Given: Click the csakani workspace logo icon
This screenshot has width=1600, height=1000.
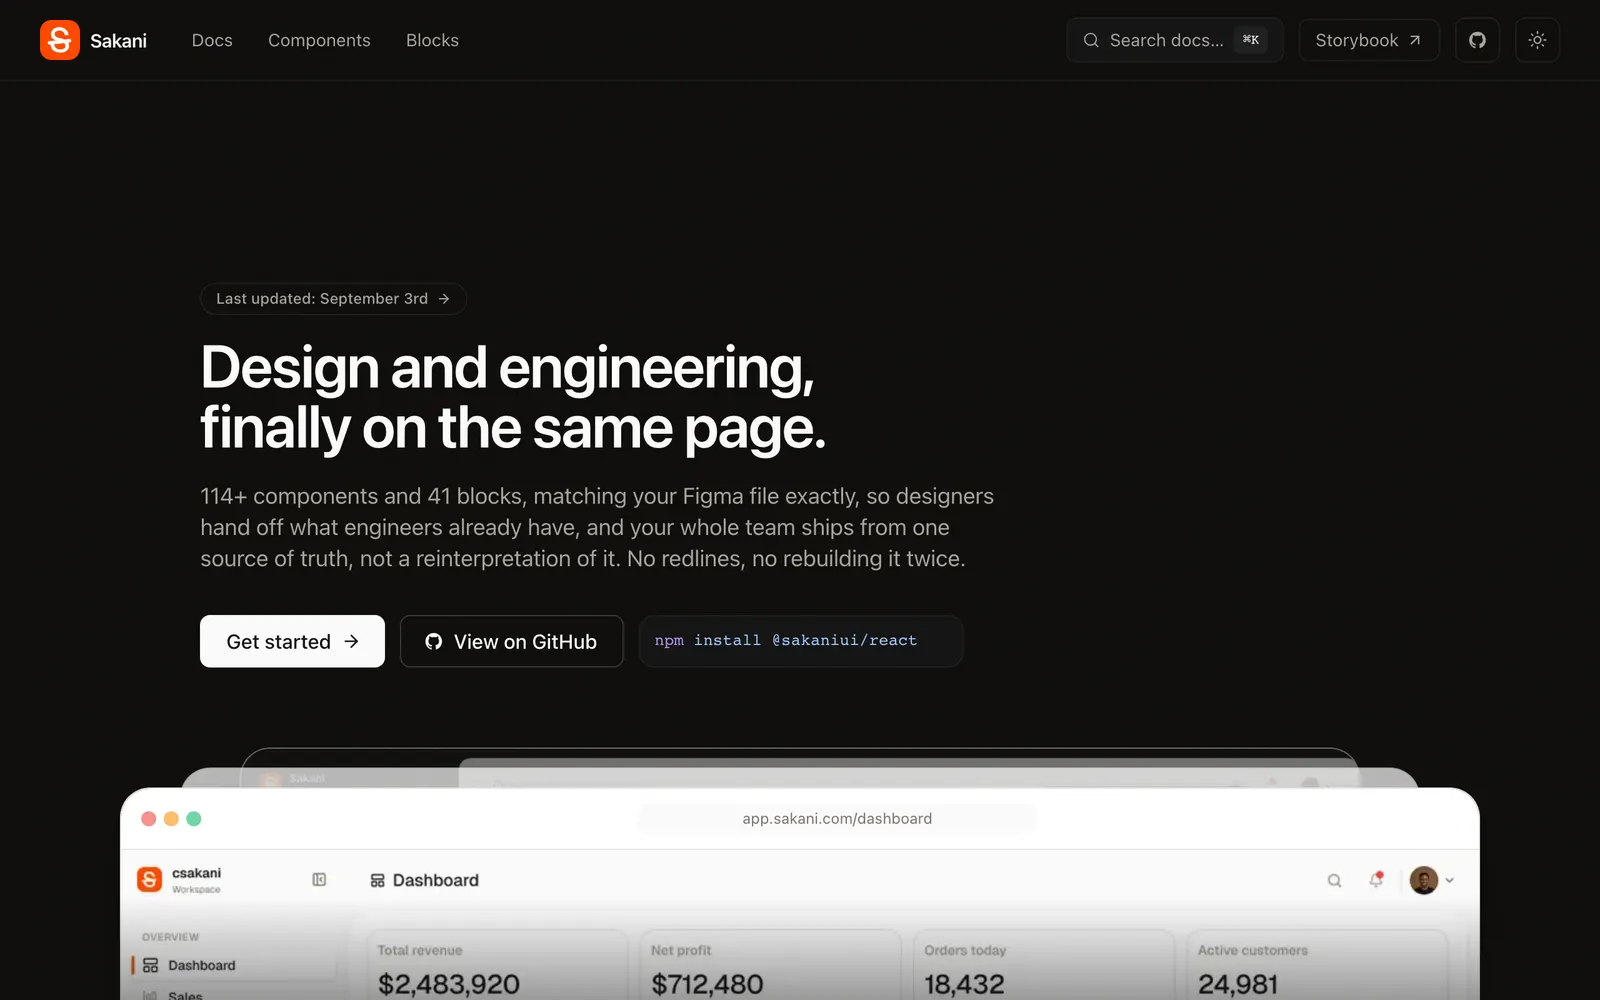Looking at the screenshot, I should click(149, 879).
